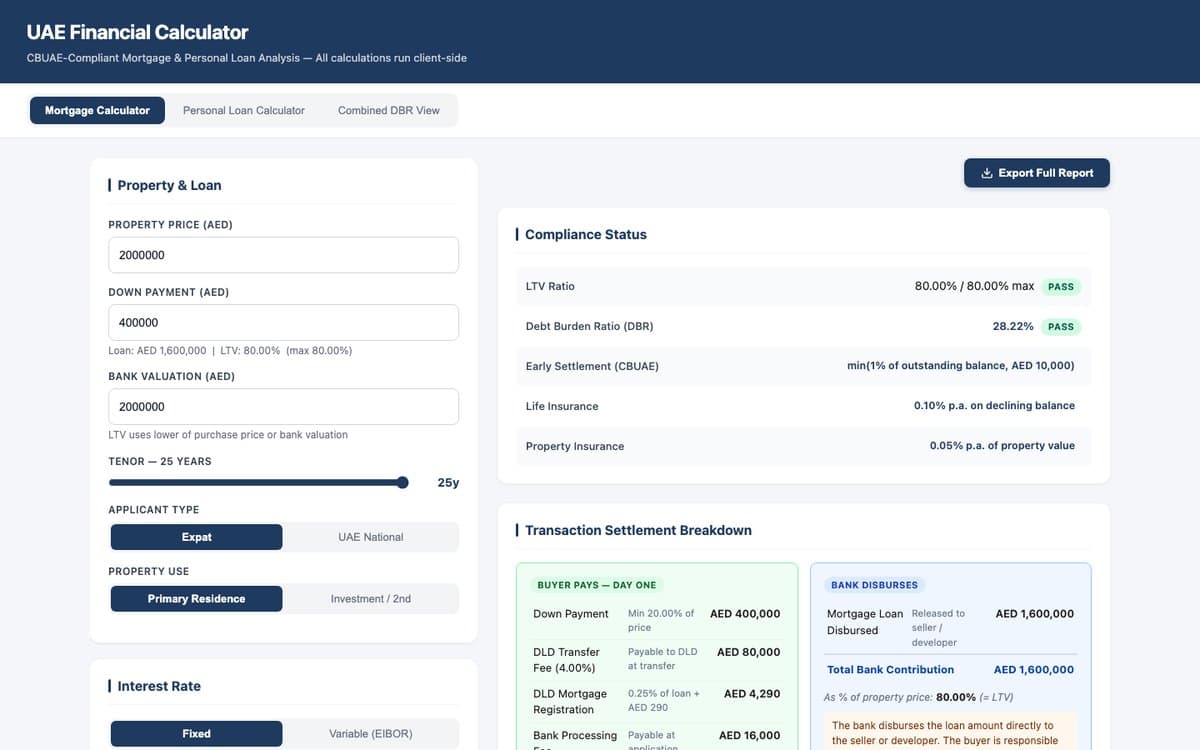This screenshot has width=1200, height=750.
Task: Click the Mortgage Loan Disbursed label
Action: 865,622
